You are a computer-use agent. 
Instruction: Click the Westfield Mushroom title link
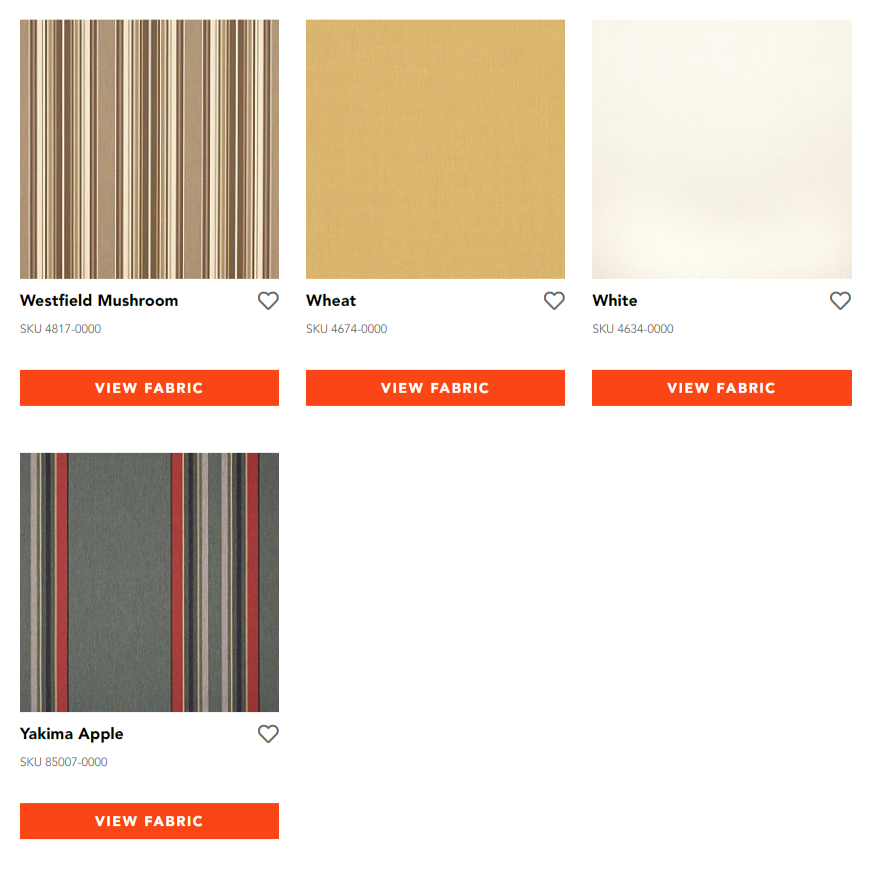point(99,301)
